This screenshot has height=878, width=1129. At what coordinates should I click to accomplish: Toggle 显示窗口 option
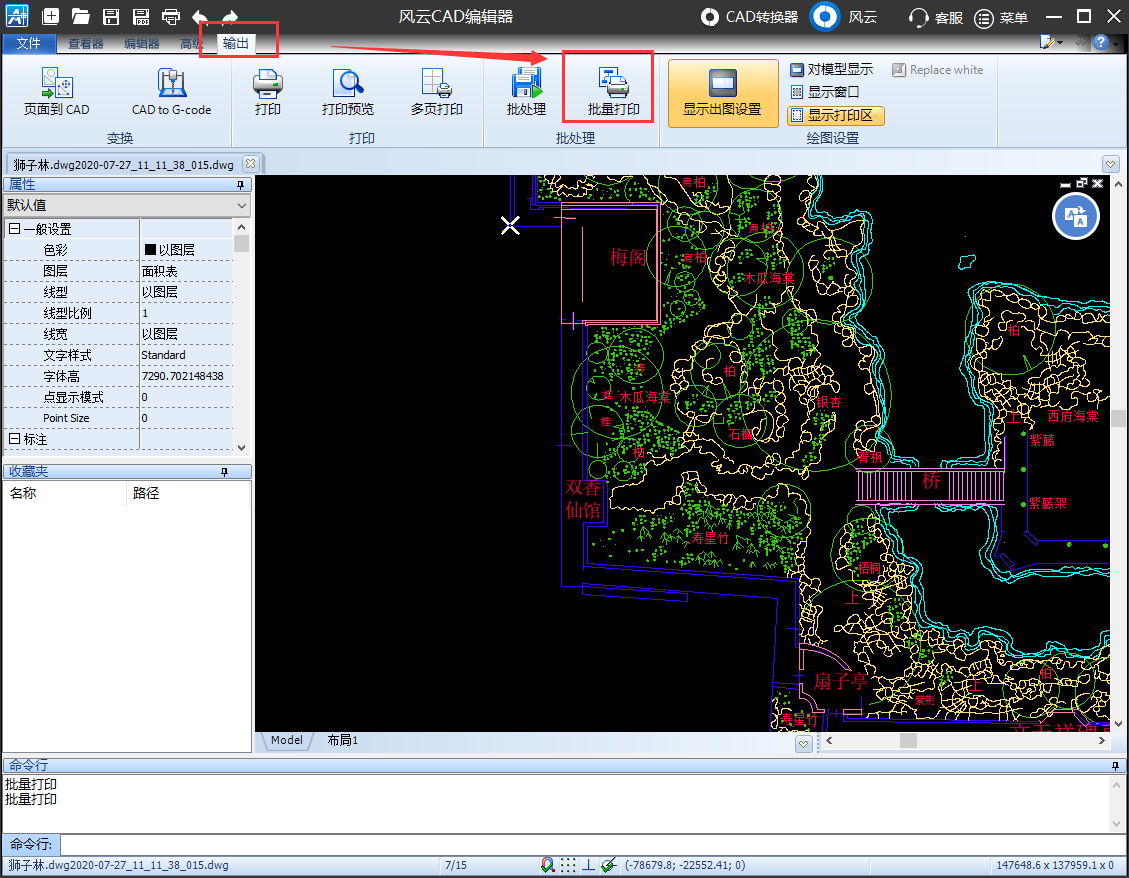(825, 92)
